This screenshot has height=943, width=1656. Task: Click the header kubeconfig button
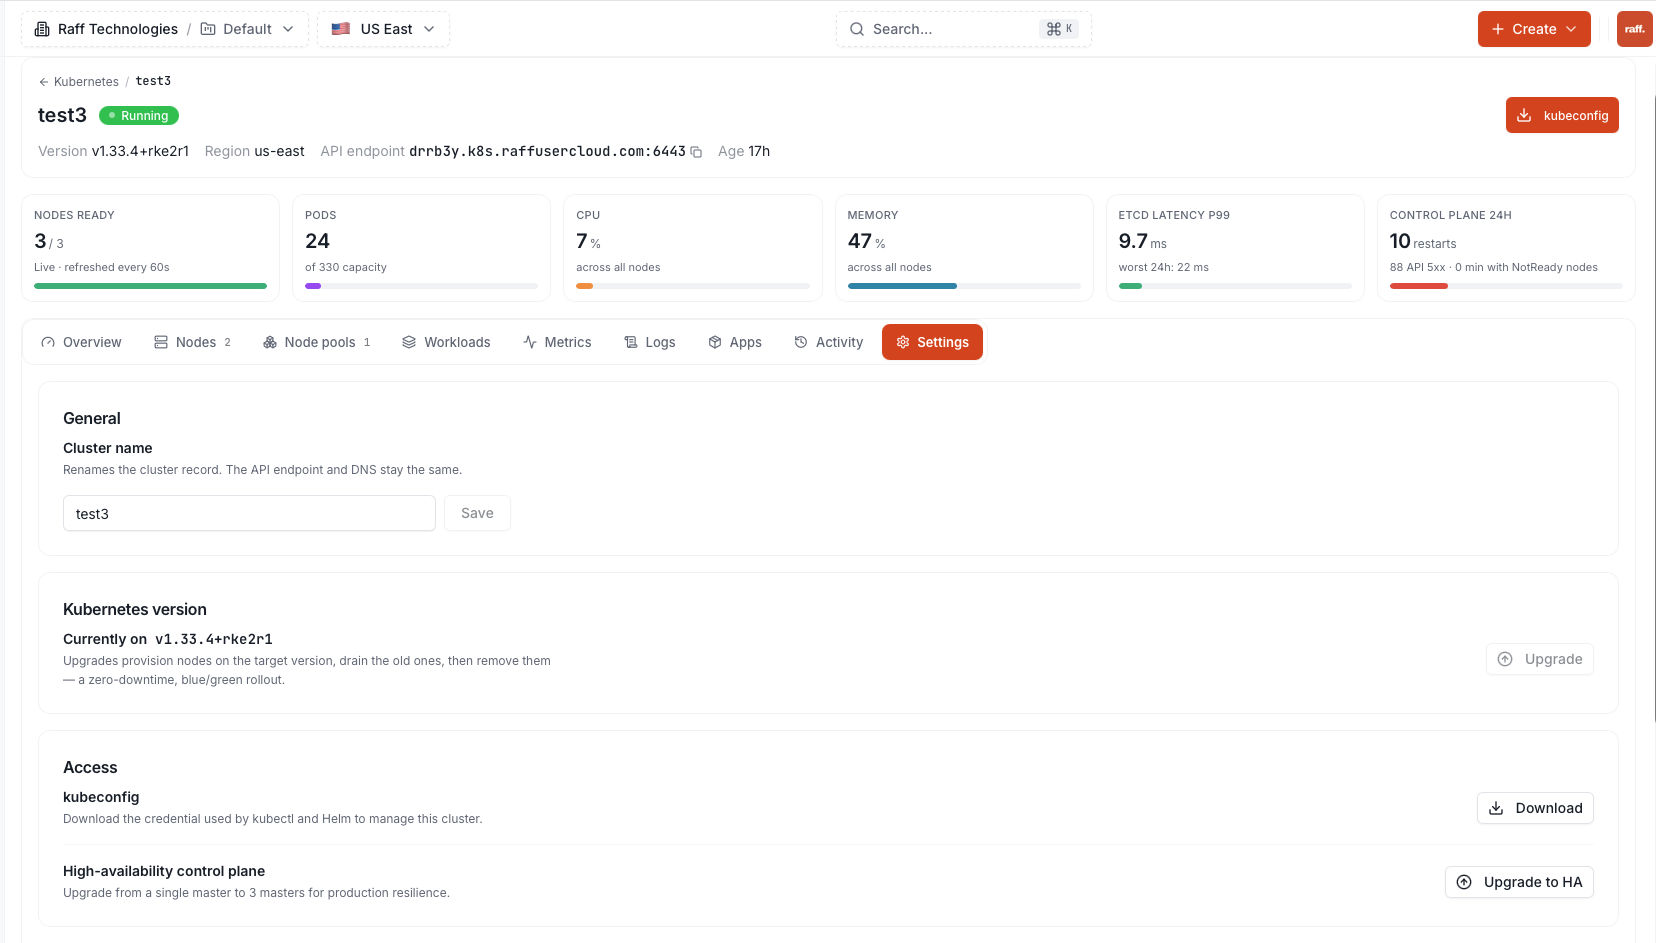click(1562, 115)
